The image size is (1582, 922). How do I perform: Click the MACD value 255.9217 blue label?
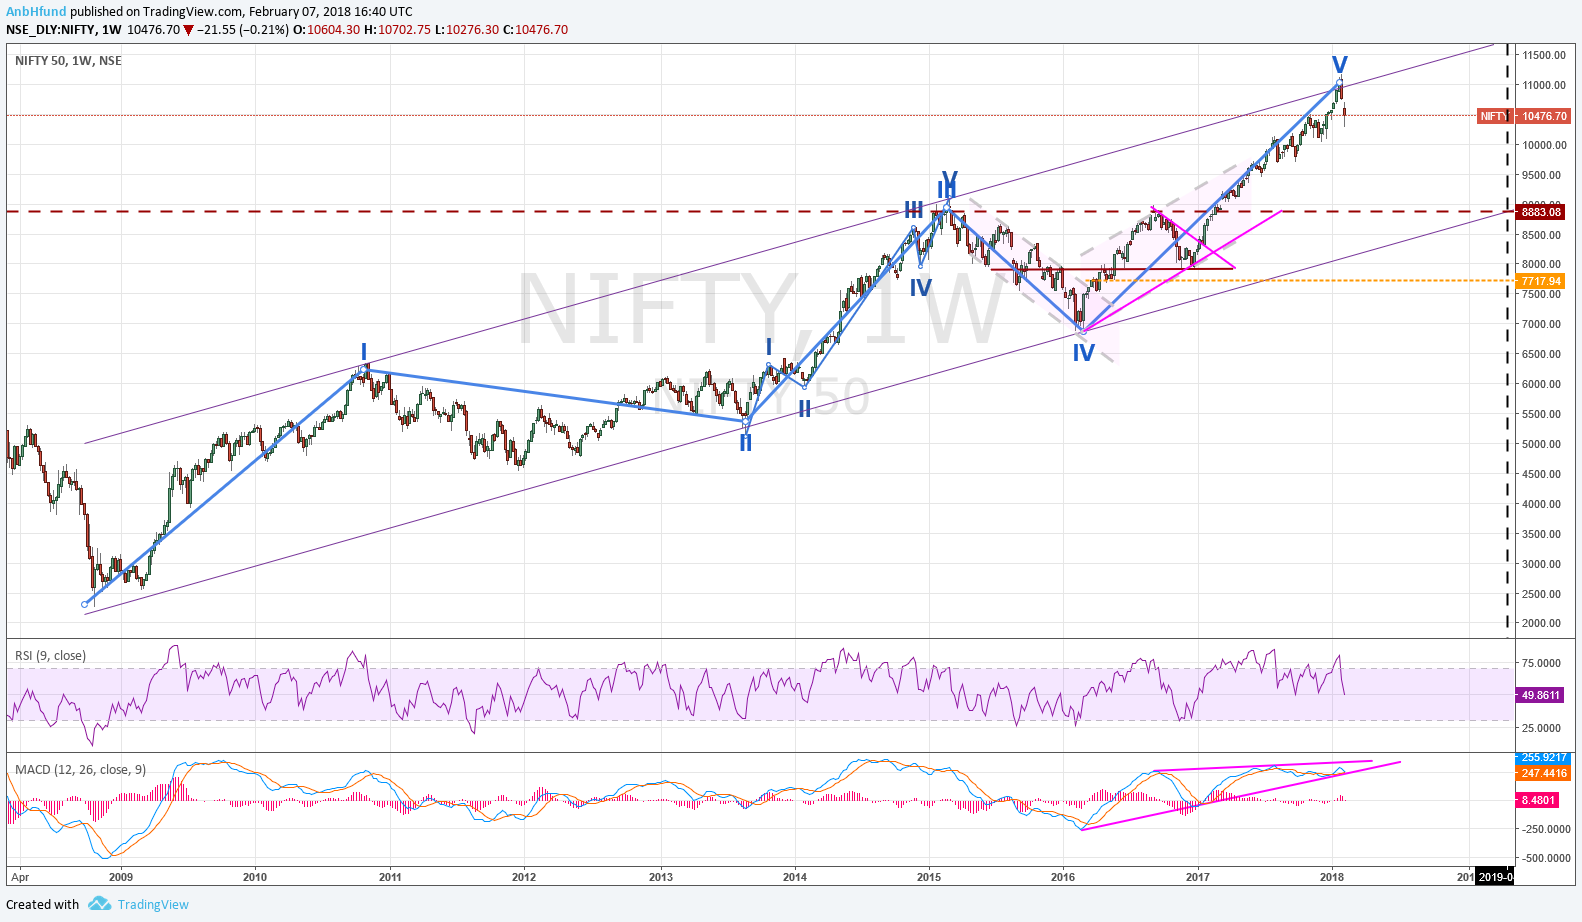coord(1544,758)
